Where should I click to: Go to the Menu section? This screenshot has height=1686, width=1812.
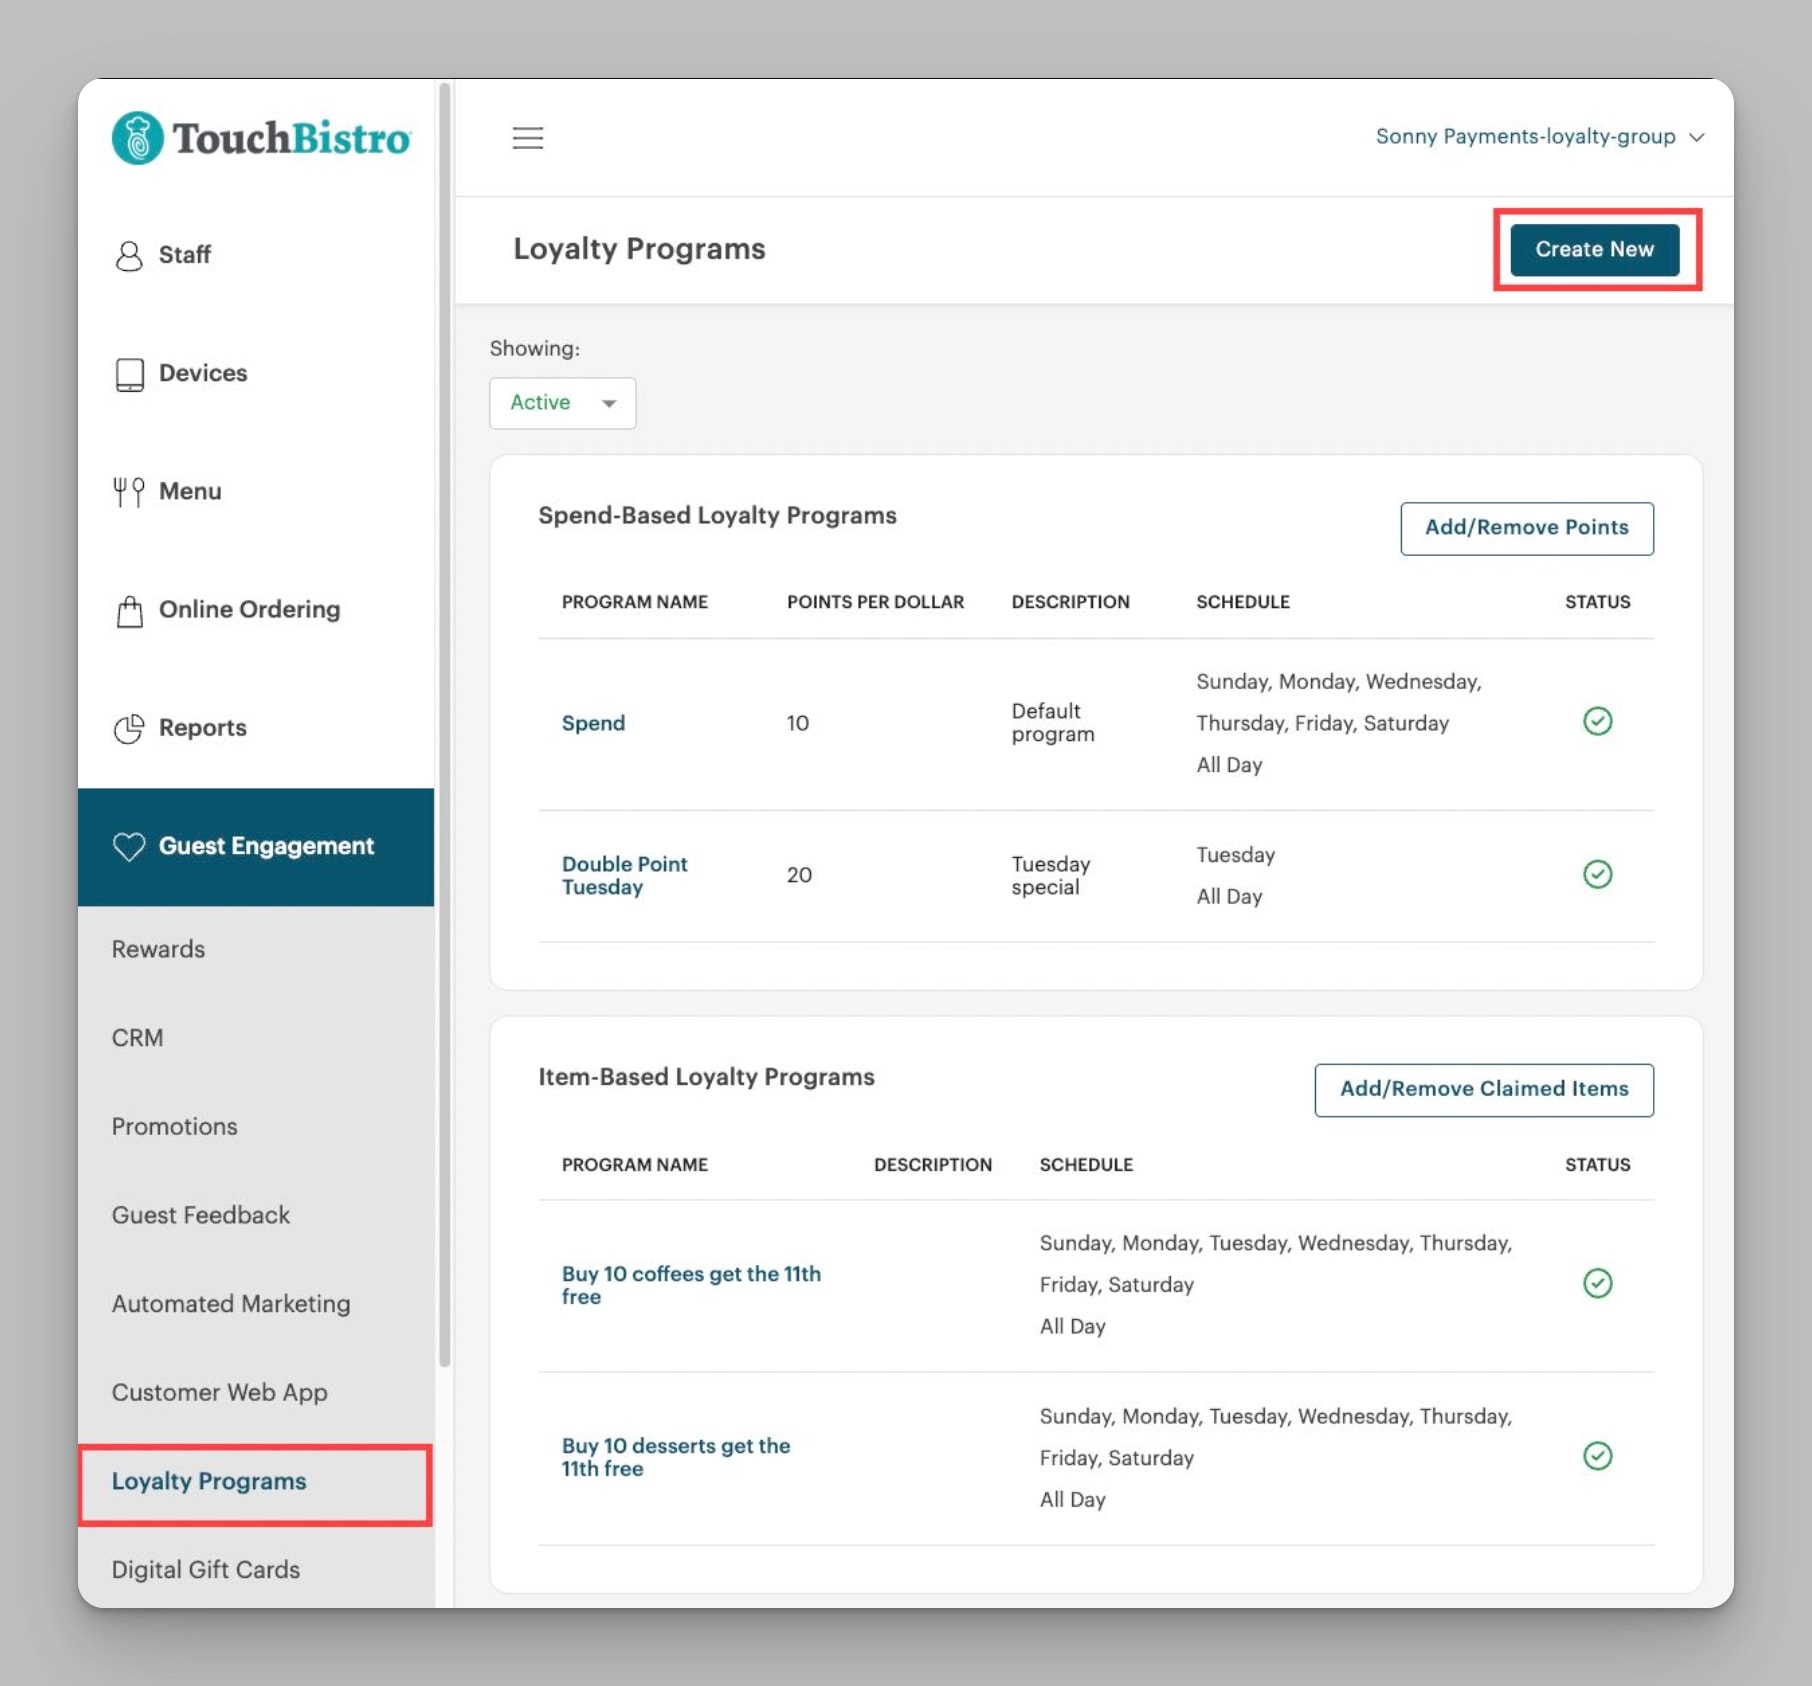click(x=256, y=492)
